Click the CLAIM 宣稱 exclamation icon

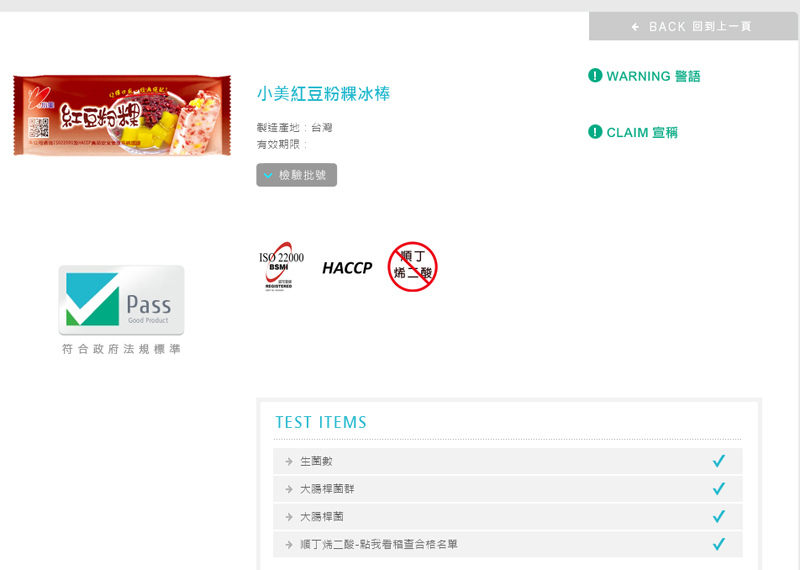click(595, 132)
